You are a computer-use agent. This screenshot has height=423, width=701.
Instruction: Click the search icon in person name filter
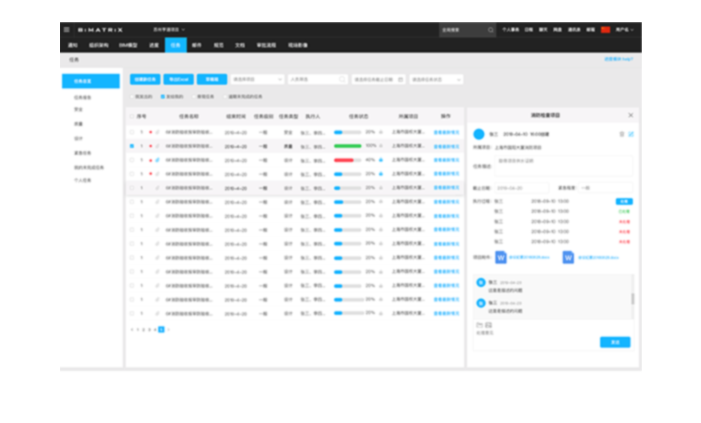[x=342, y=79]
